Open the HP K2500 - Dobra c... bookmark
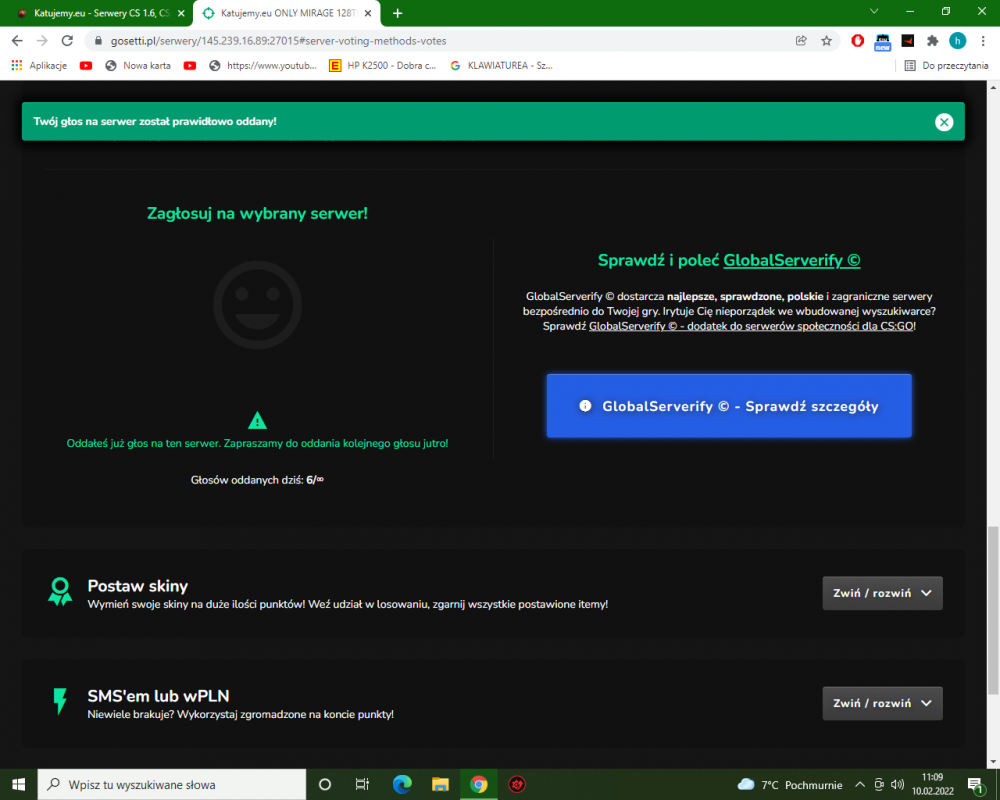Image resolution: width=1000 pixels, height=800 pixels. pyautogui.click(x=383, y=66)
